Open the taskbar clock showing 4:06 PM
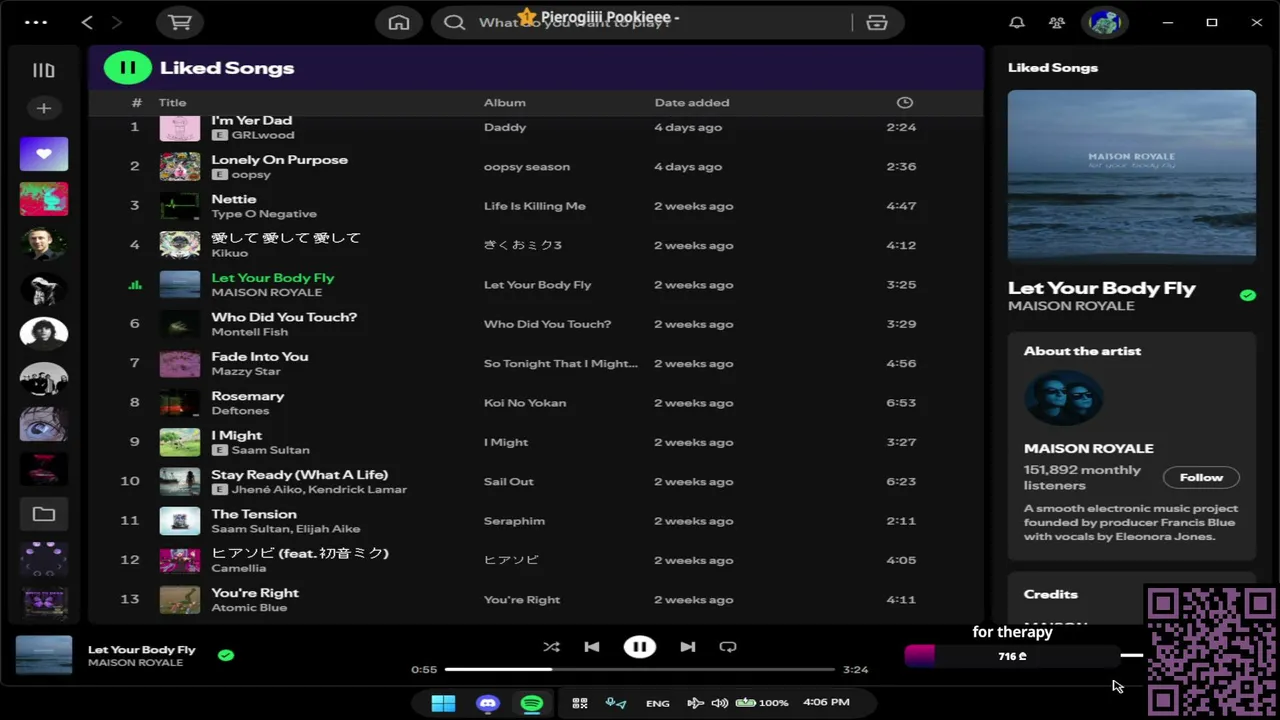The width and height of the screenshot is (1280, 720). [x=826, y=702]
